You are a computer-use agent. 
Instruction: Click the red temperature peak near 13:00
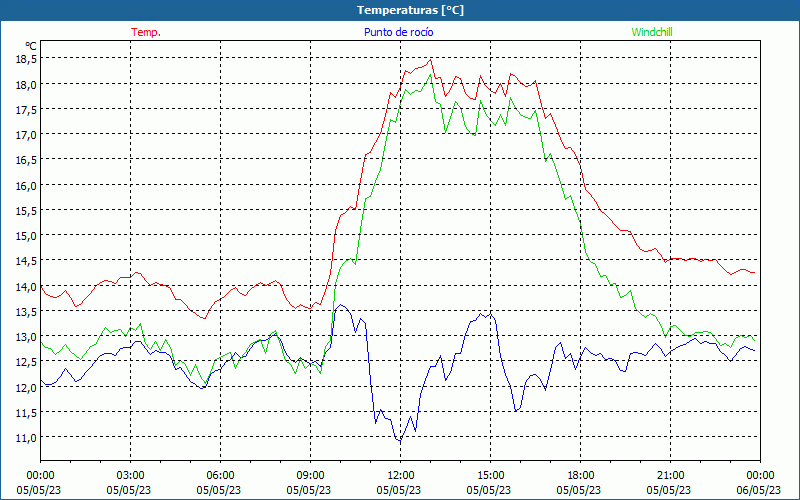(431, 60)
